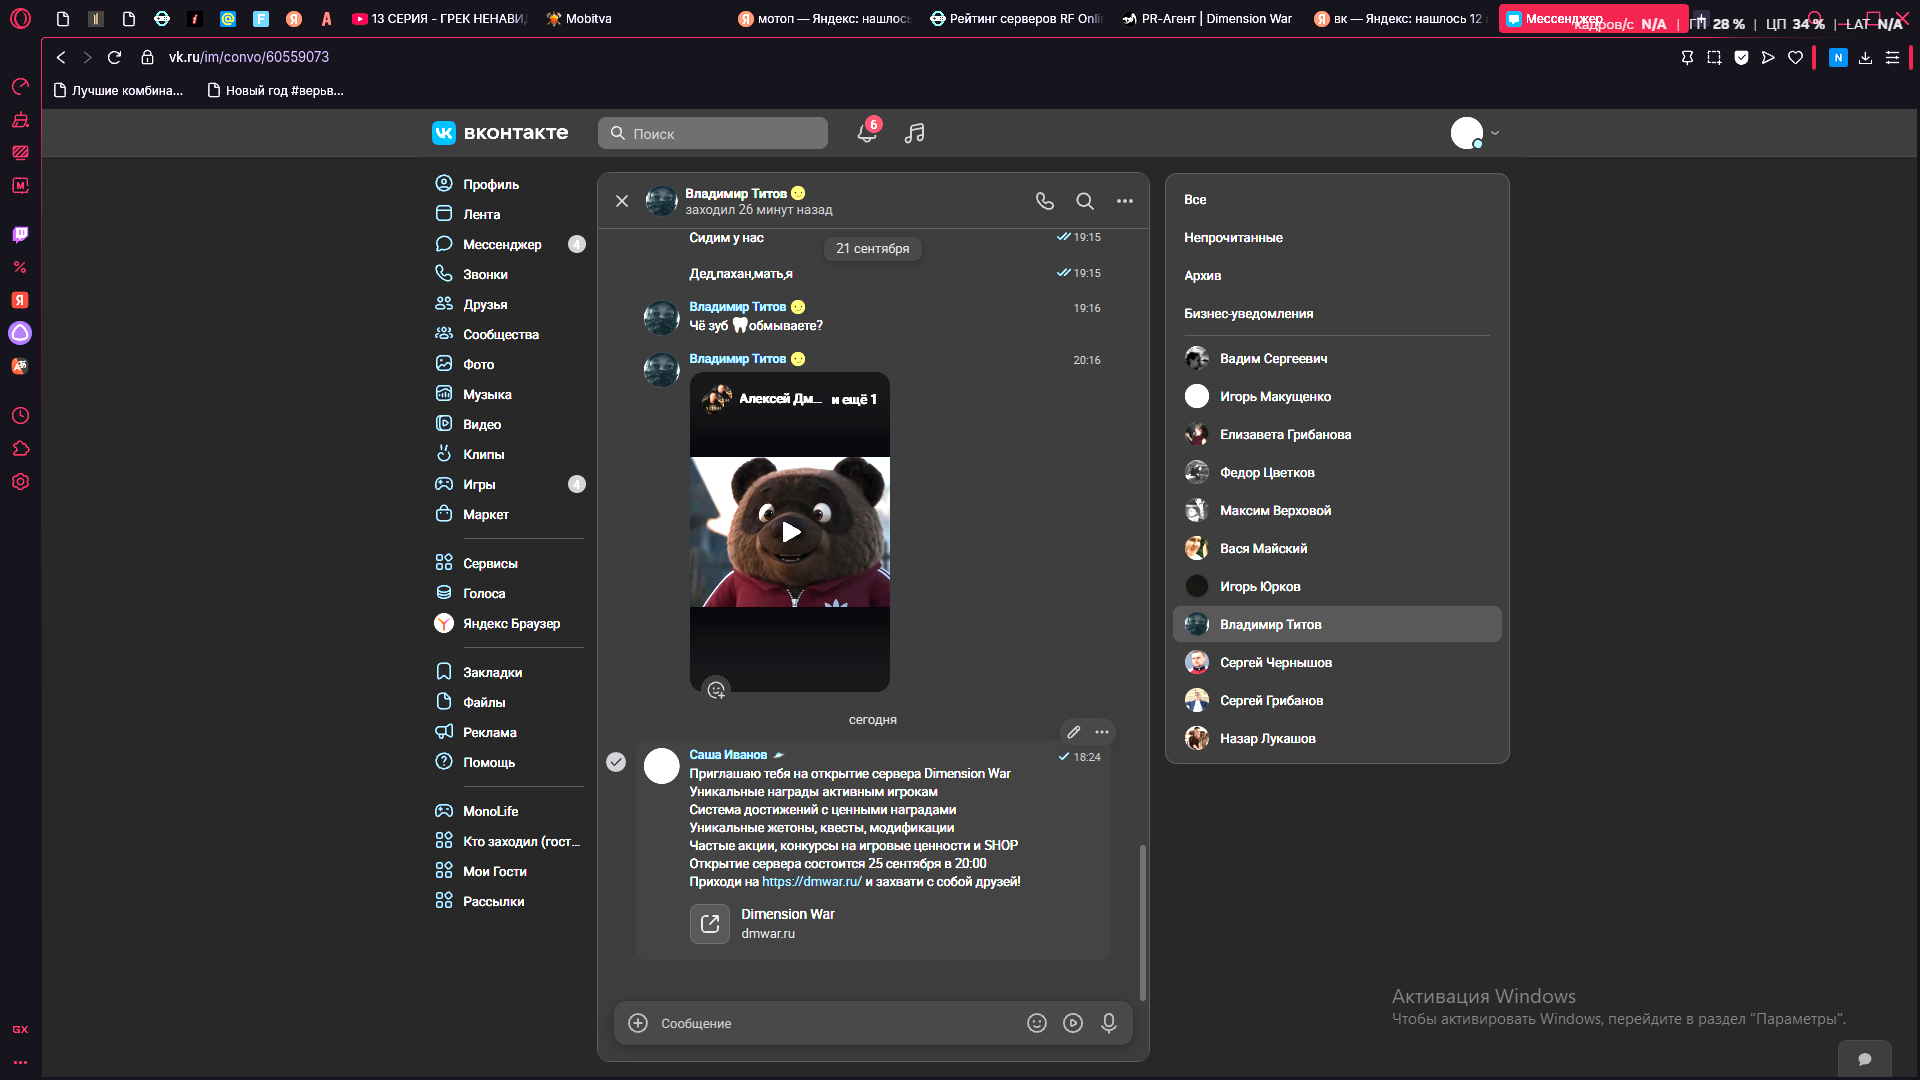Switch to the Dimension War PR-Агент browser tab

1207,18
